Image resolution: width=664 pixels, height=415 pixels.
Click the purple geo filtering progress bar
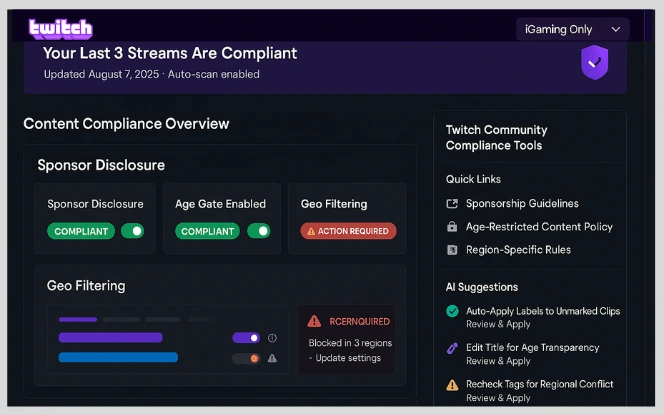coord(111,338)
